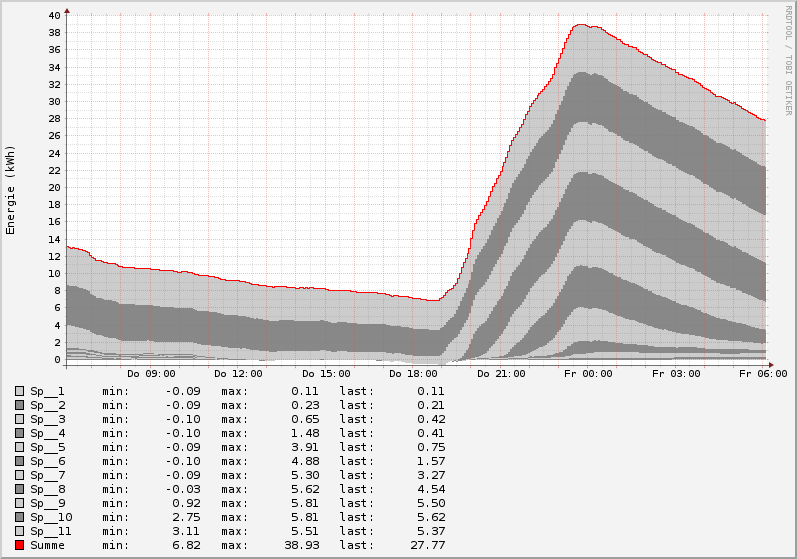Select the Sp__6 legend label
The image size is (797, 559).
[47, 461]
